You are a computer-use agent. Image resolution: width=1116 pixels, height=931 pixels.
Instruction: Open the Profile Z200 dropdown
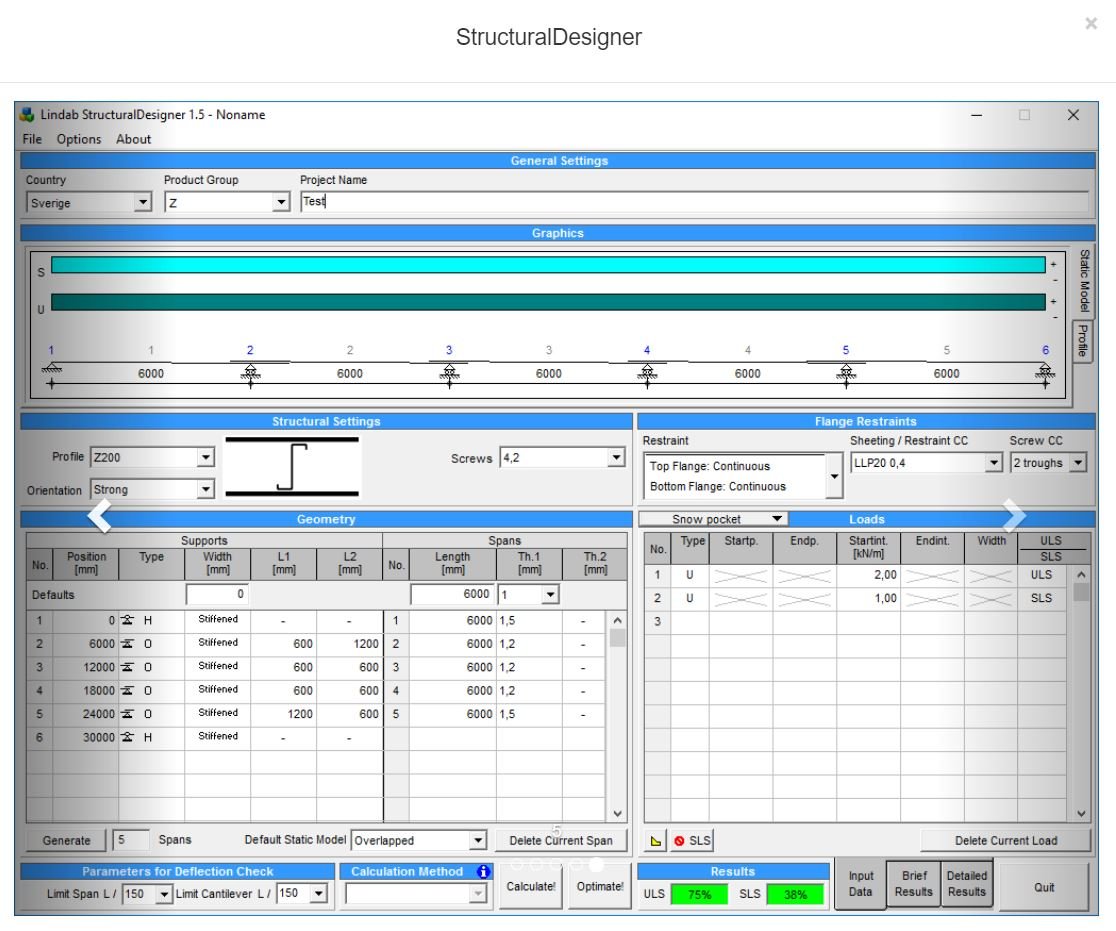tap(206, 458)
